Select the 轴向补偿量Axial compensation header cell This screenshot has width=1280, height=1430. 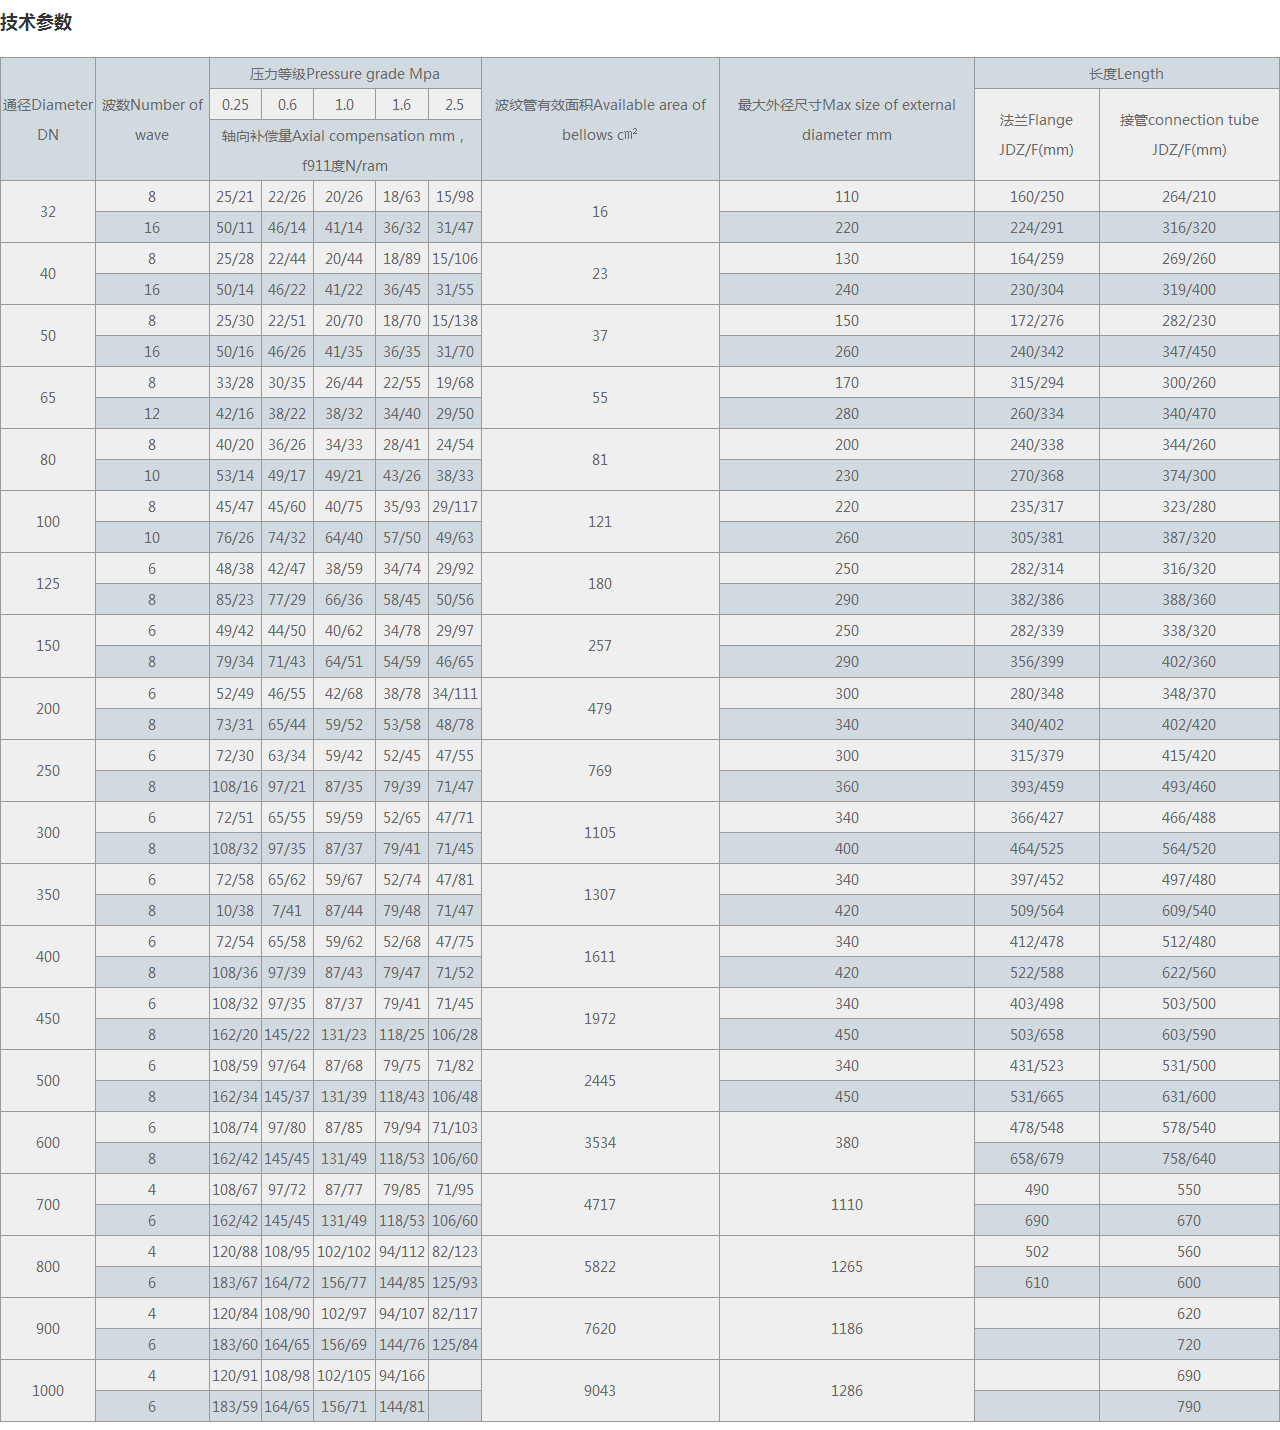click(x=345, y=150)
